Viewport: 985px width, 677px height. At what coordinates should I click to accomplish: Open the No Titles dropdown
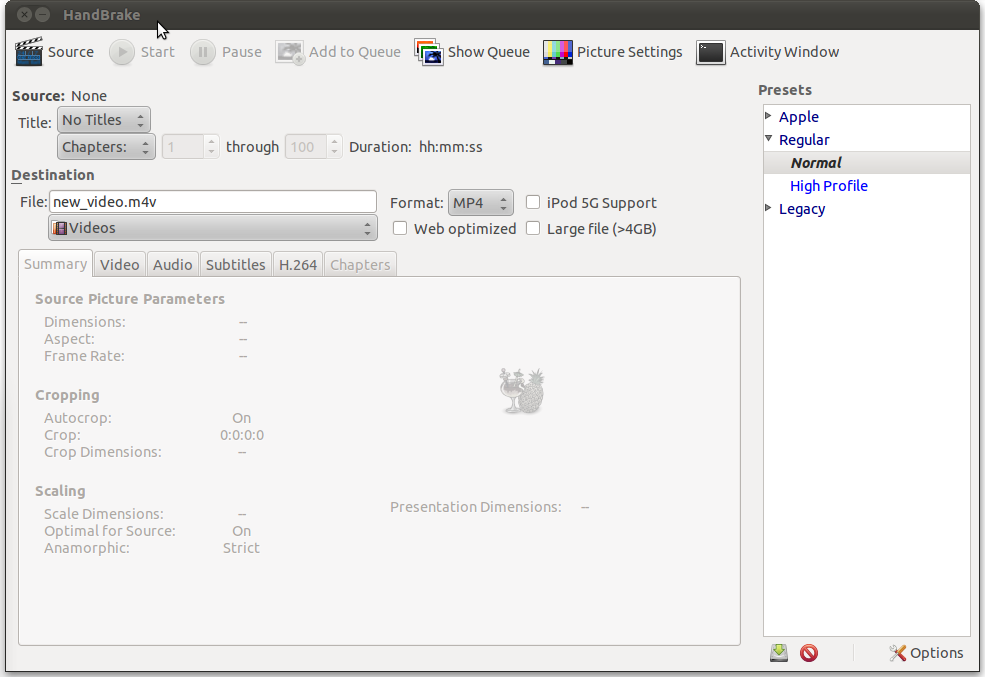[x=104, y=119]
